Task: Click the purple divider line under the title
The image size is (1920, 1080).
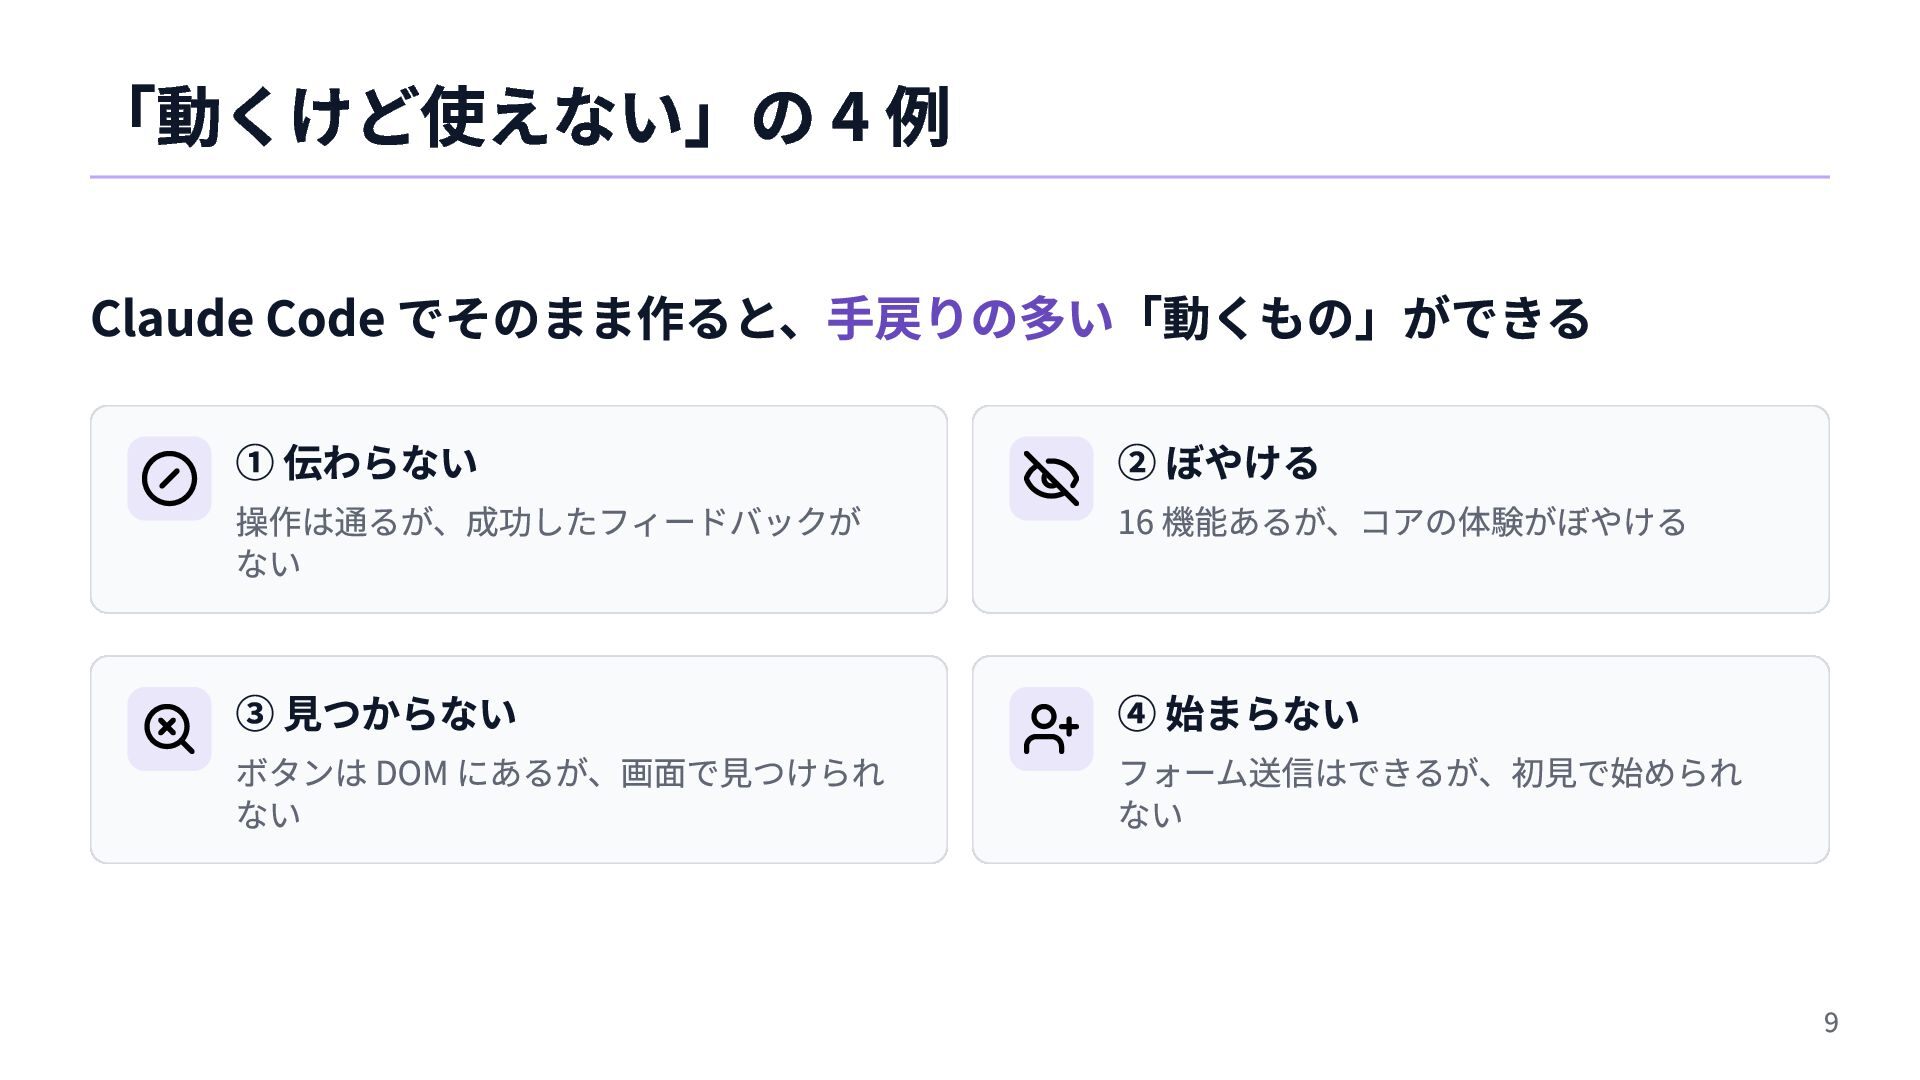Action: coord(960,177)
